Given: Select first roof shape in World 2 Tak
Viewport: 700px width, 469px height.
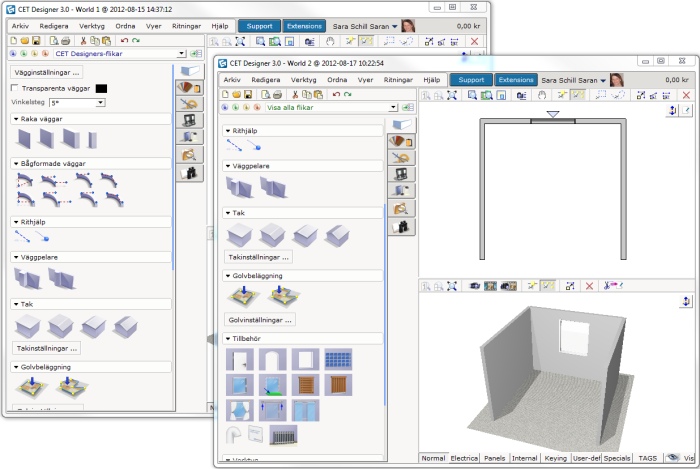Looking at the screenshot, I should [x=240, y=235].
